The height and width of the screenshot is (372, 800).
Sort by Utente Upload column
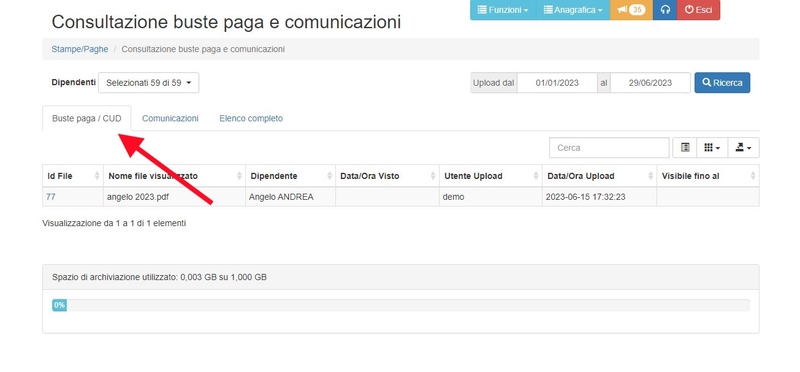(x=490, y=176)
